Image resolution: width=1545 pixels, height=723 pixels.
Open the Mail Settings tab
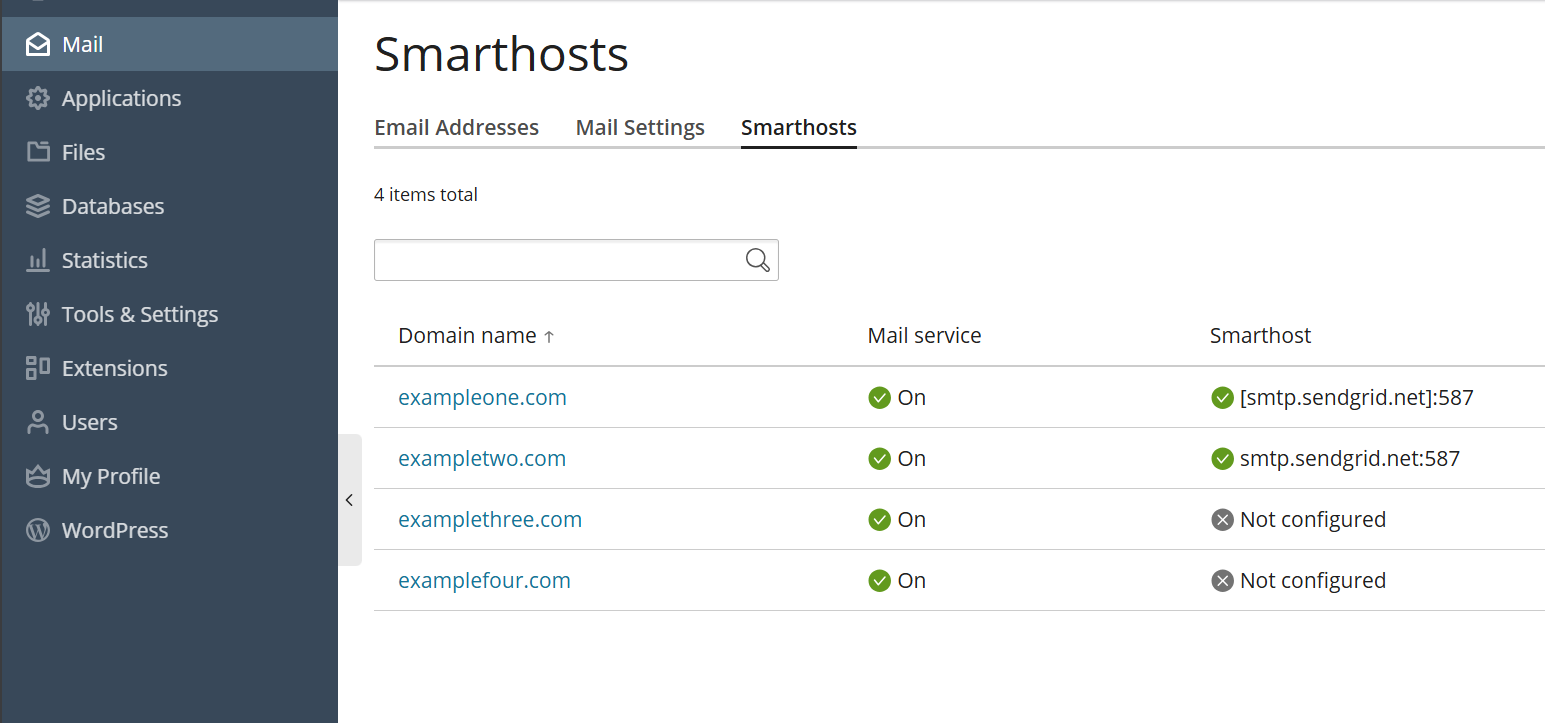click(x=639, y=127)
